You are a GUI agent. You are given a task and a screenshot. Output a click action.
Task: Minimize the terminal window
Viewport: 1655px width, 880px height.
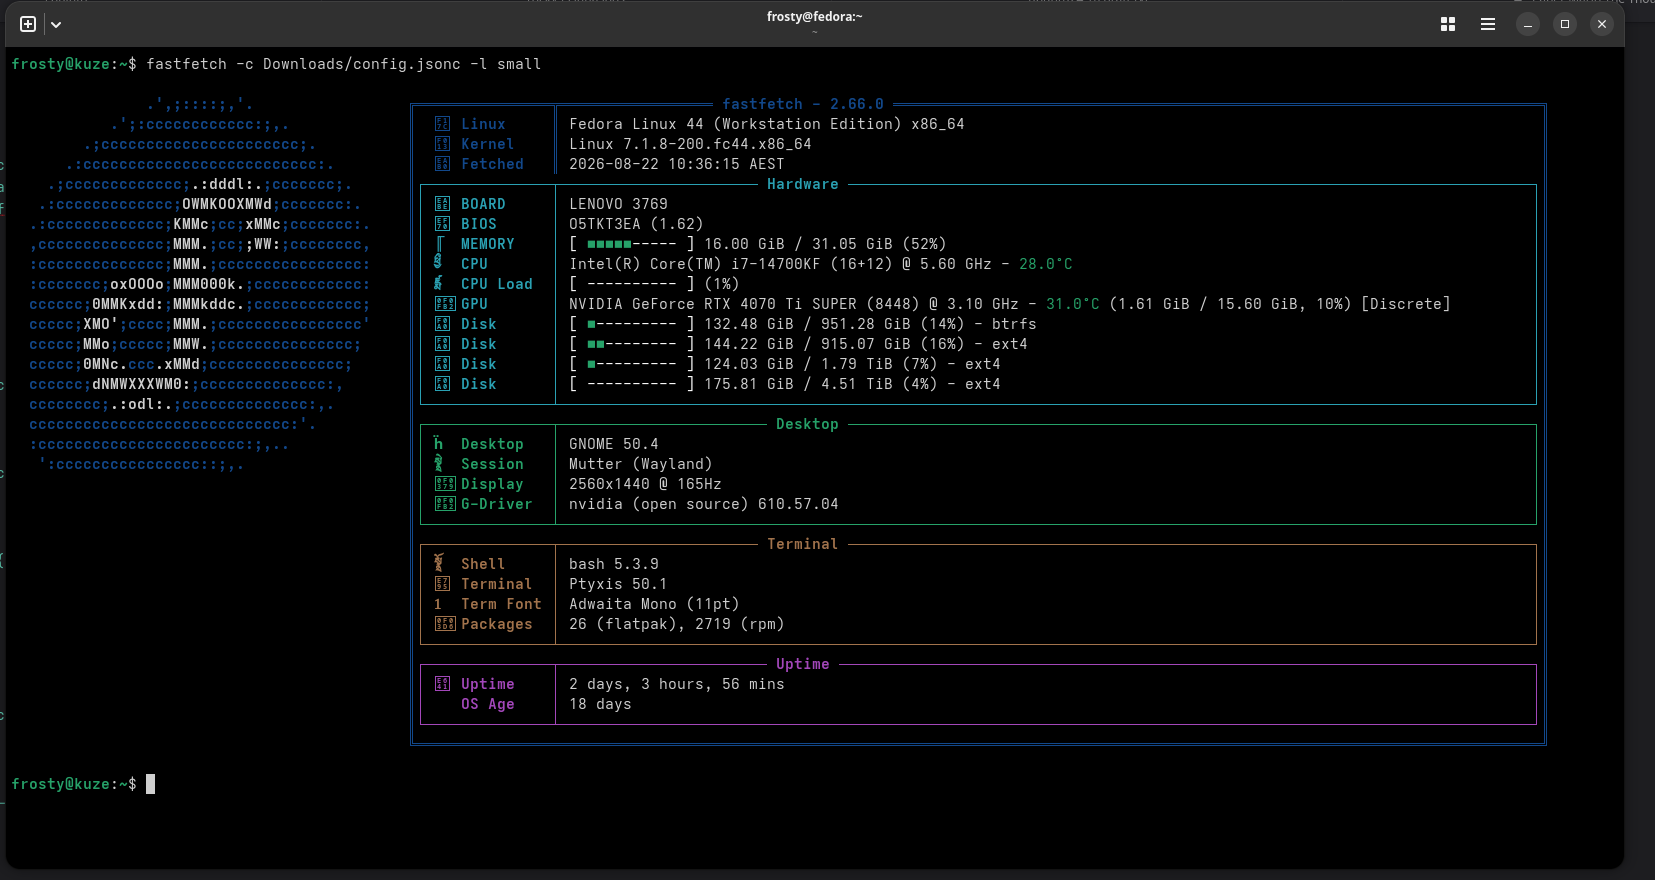[1528, 24]
